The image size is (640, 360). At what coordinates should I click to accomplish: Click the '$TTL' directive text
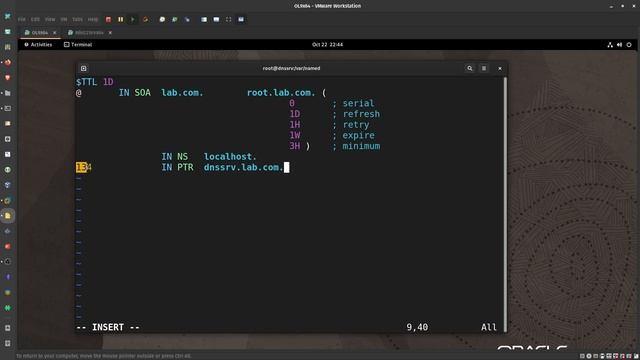point(87,82)
